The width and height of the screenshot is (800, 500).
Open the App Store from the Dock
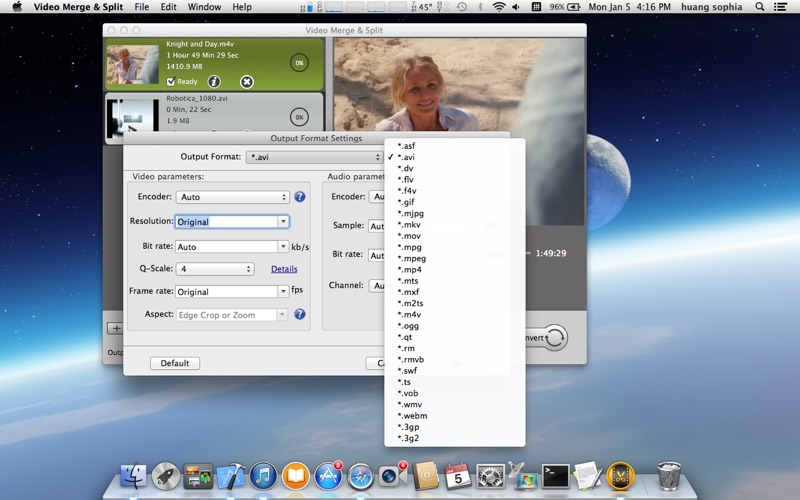click(x=328, y=476)
